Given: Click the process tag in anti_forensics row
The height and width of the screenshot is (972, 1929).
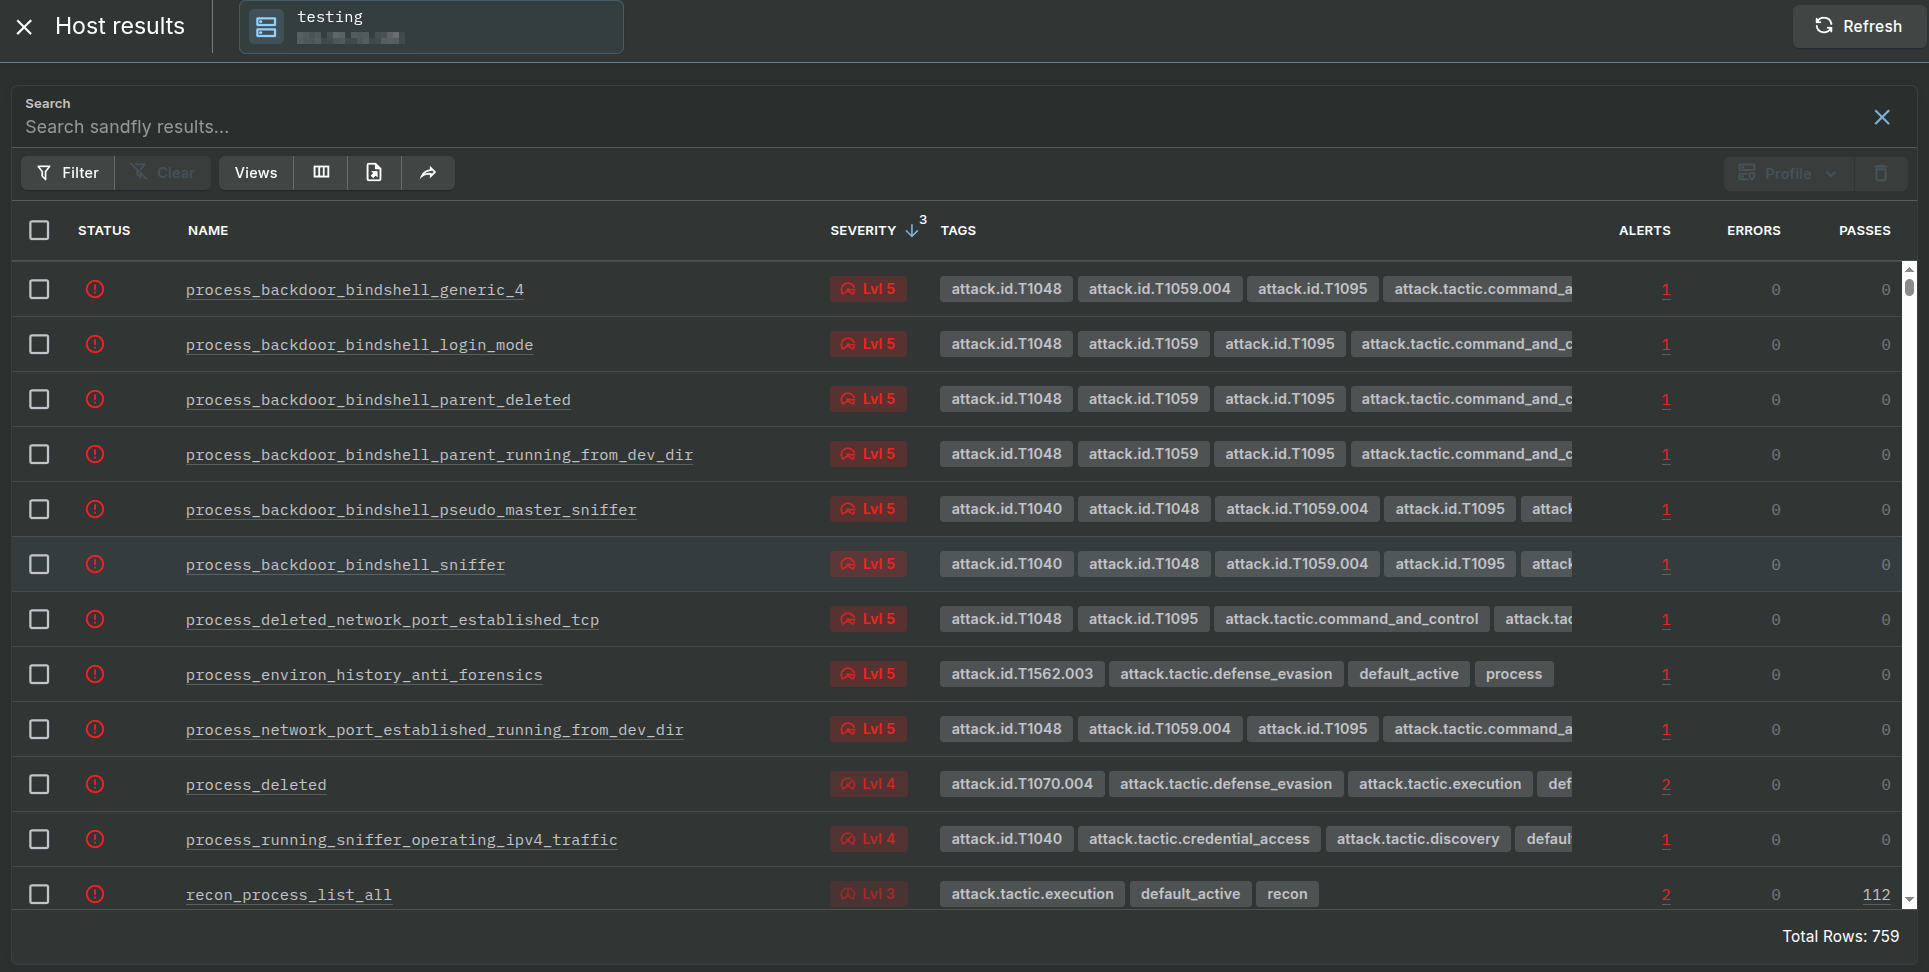Looking at the screenshot, I should (1513, 674).
